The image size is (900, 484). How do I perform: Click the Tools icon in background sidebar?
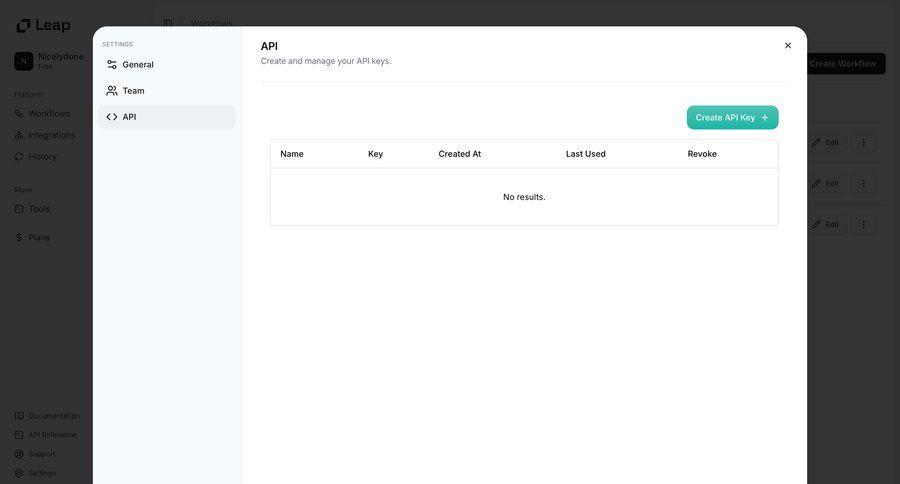click(19, 209)
